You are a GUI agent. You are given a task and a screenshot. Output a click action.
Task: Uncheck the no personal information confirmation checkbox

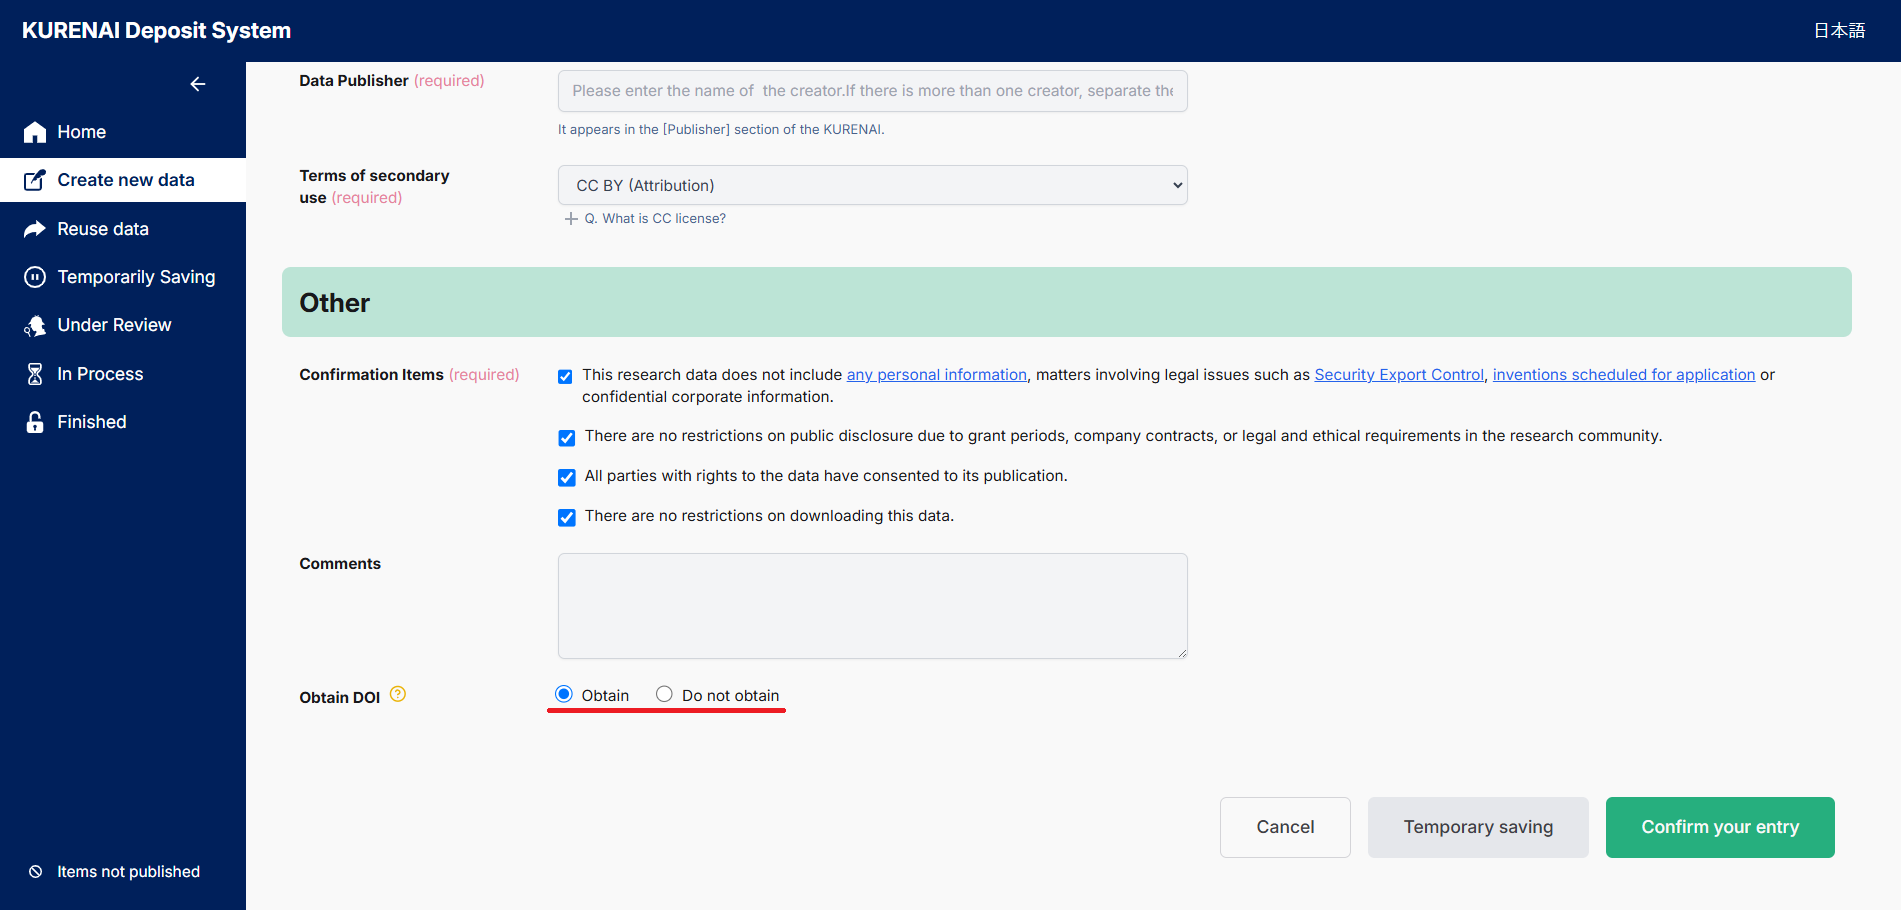pyautogui.click(x=565, y=376)
